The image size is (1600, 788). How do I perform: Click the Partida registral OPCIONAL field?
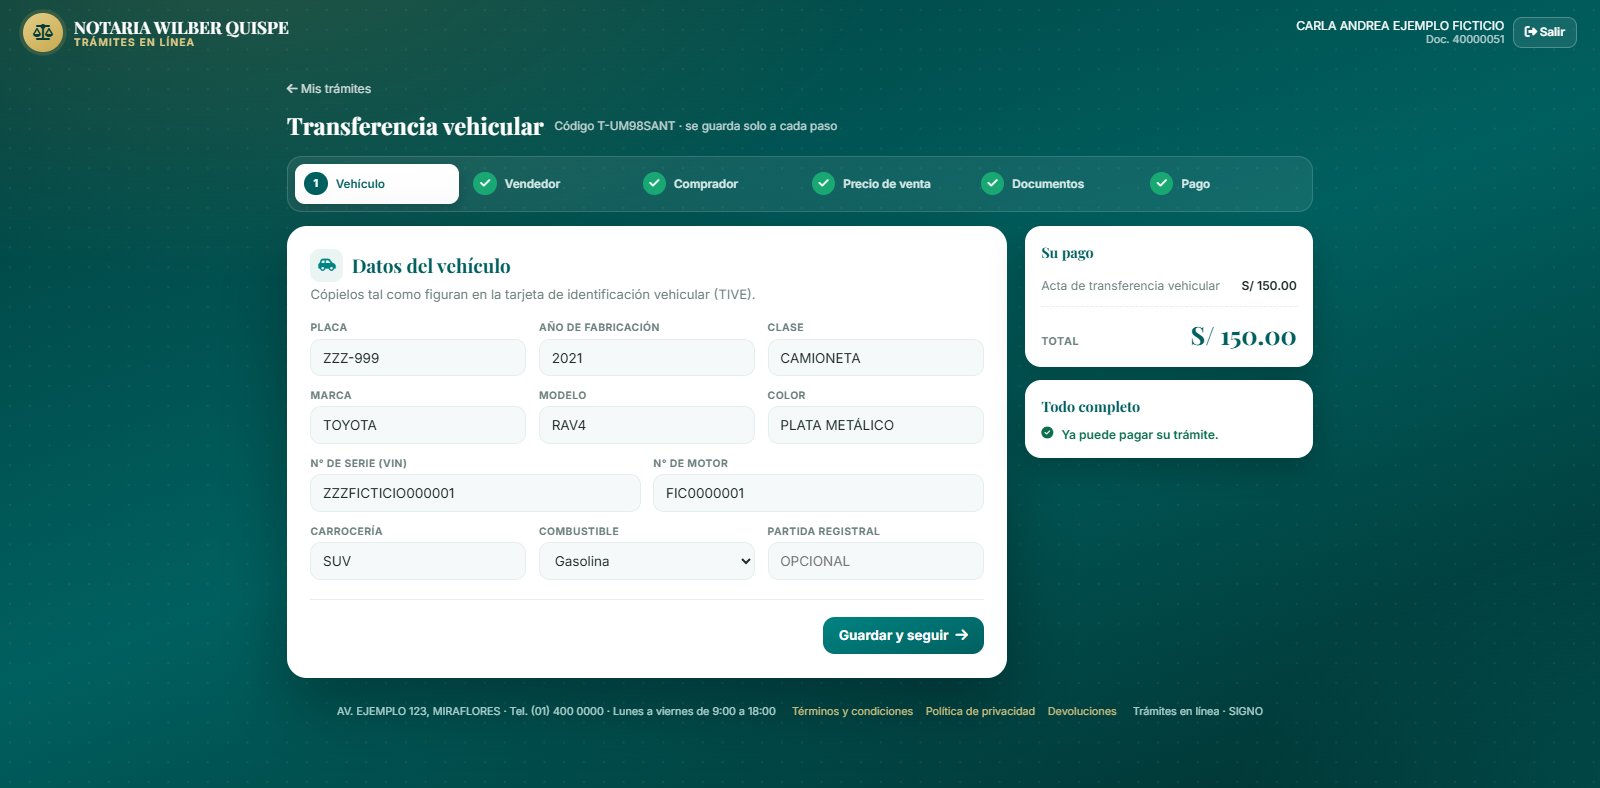click(876, 561)
